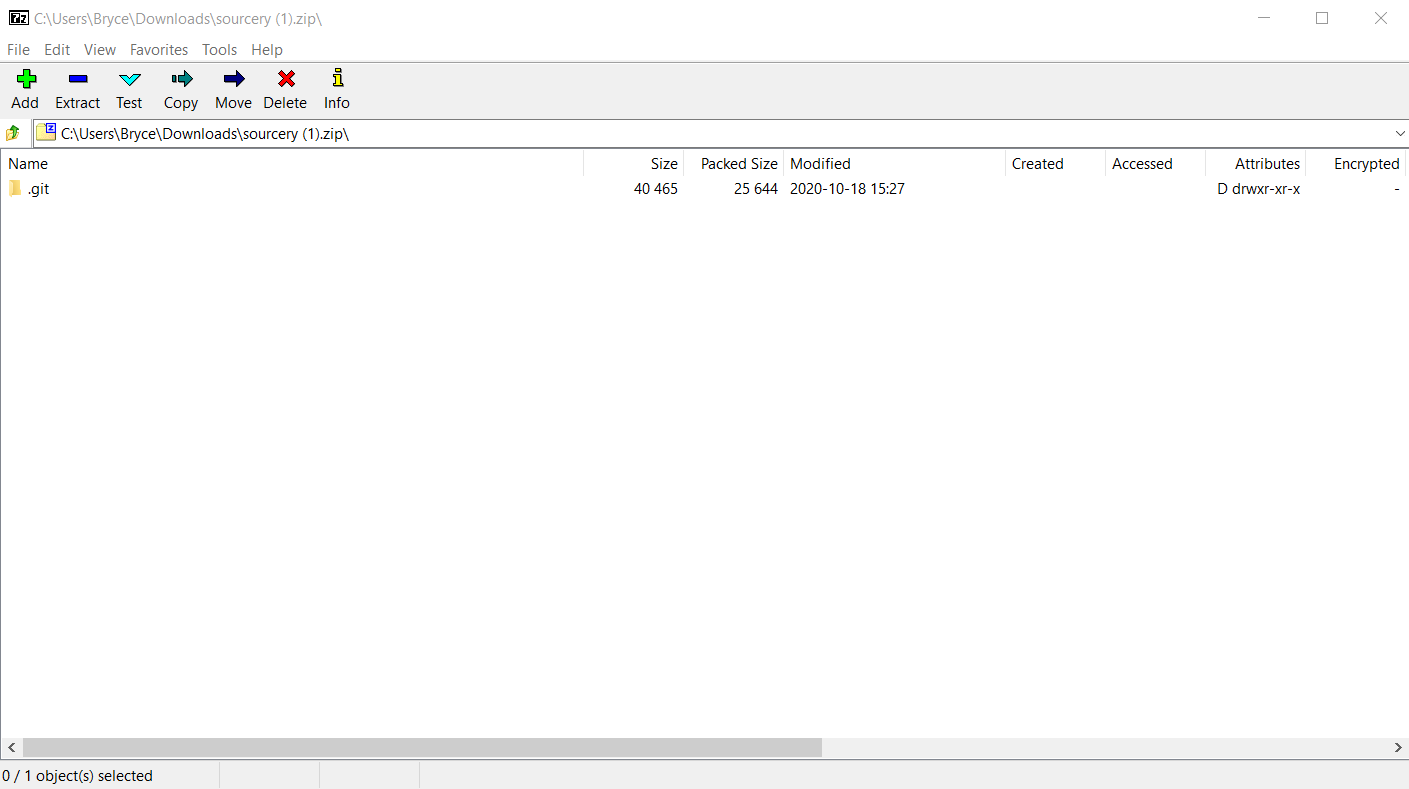Sort list by Name column

pos(28,164)
